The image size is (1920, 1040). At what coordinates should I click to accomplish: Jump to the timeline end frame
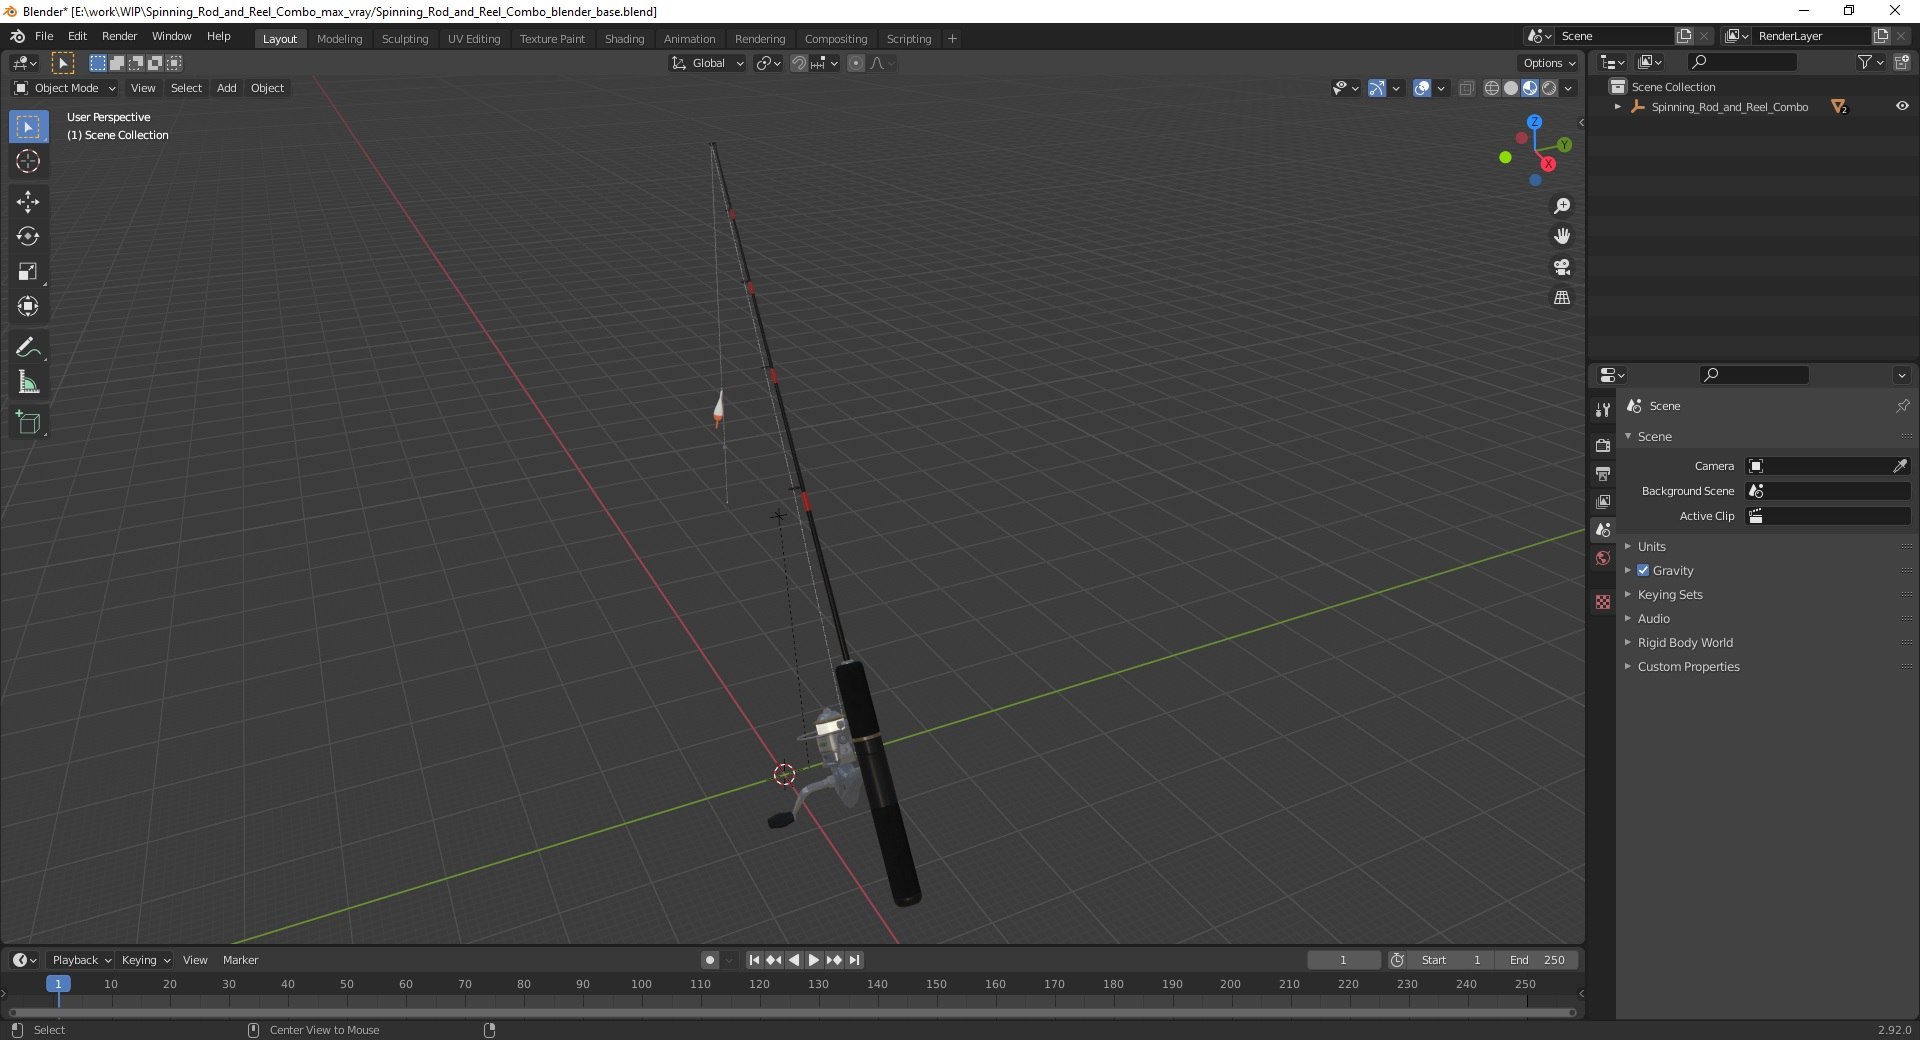tap(855, 960)
